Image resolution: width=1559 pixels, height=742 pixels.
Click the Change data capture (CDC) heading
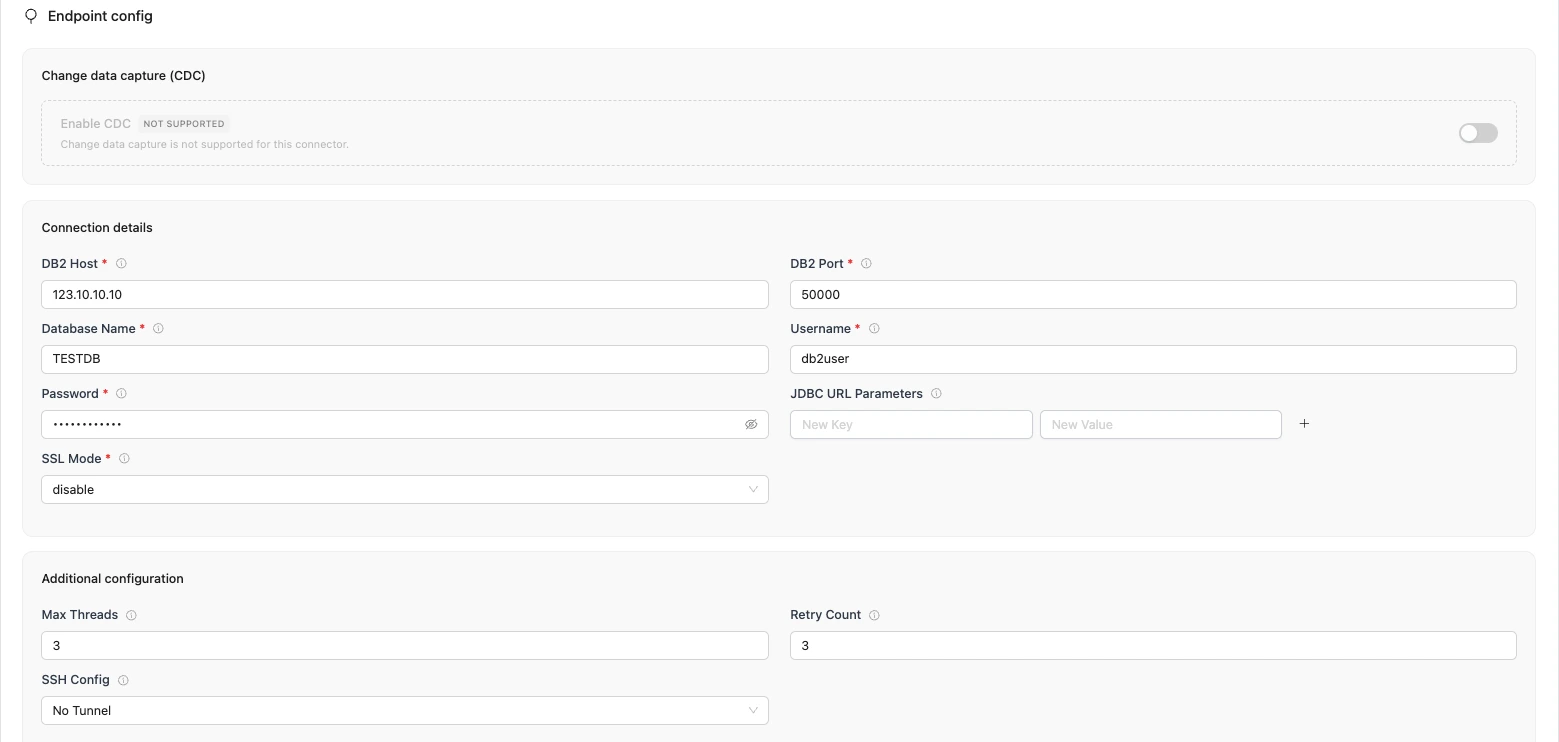pos(124,76)
